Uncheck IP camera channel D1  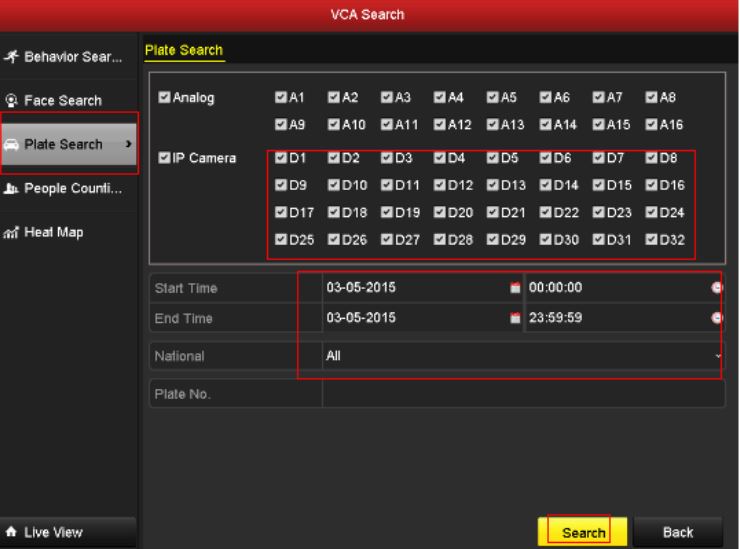(281, 158)
